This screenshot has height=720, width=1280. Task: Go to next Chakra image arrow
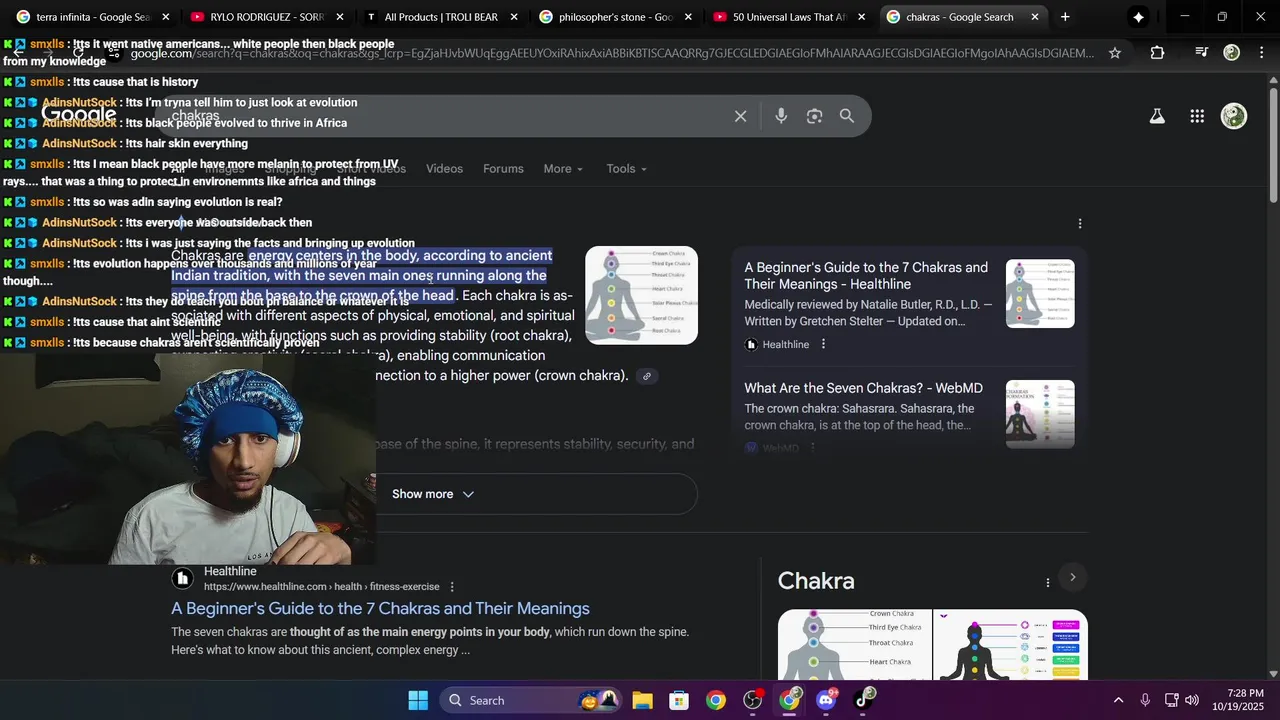click(x=1072, y=577)
